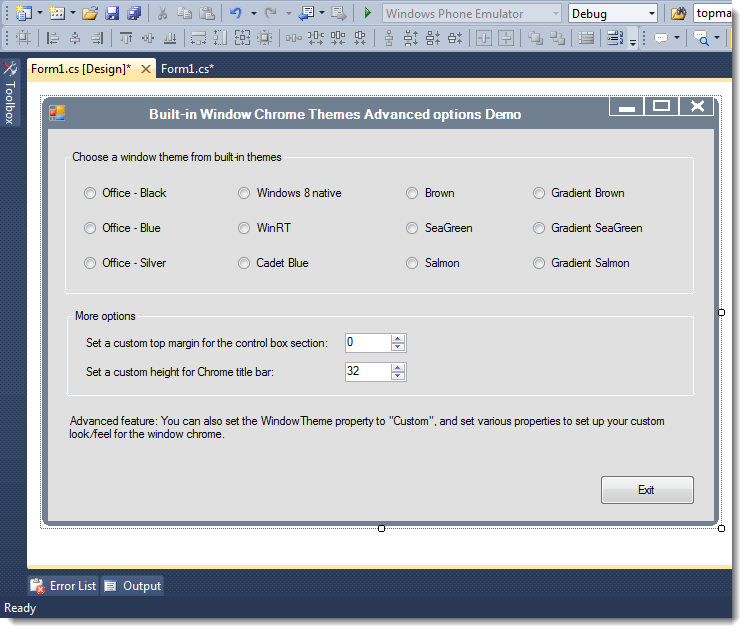Click the Align Tops icon

(x=126, y=37)
